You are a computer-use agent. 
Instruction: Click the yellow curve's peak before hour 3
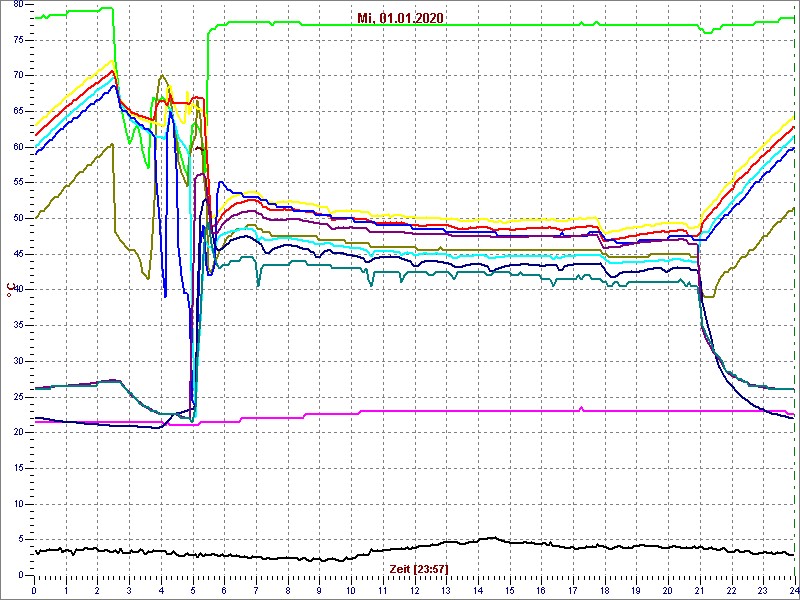(112, 60)
